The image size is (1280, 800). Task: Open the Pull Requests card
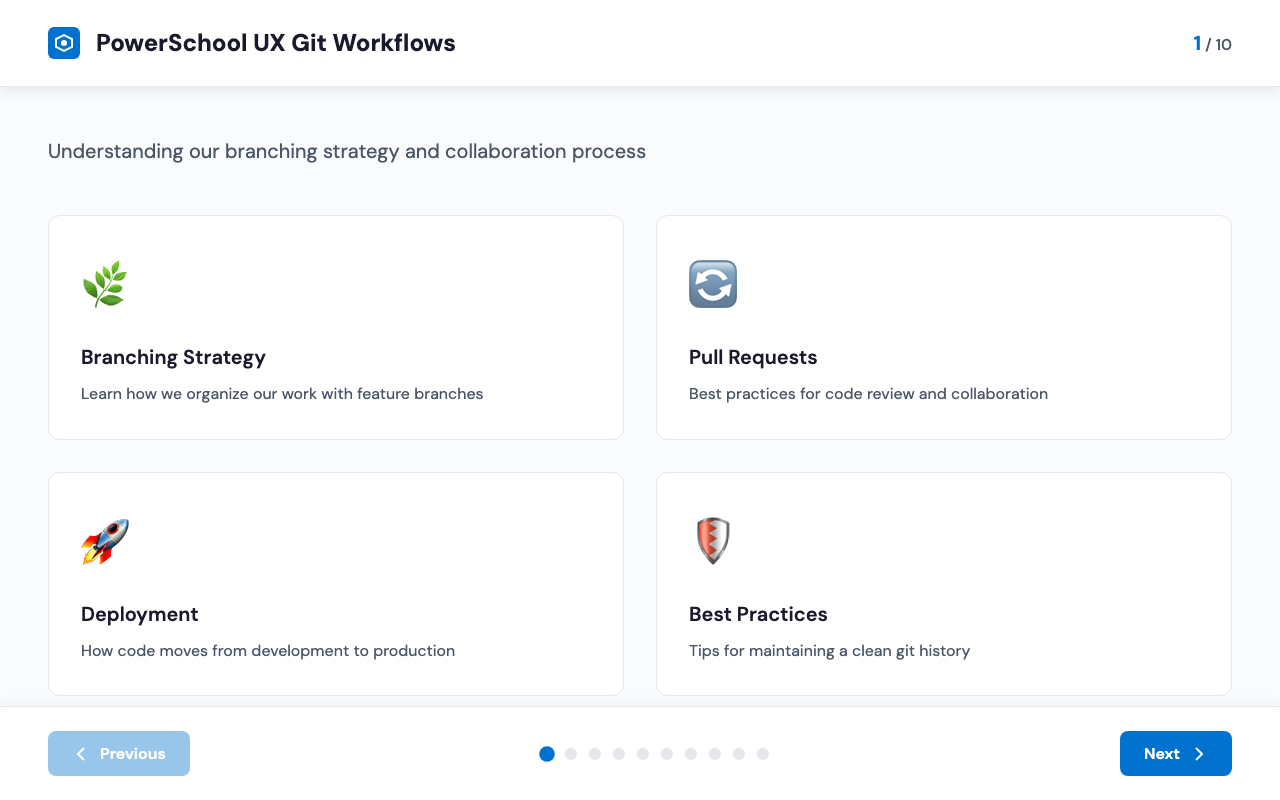point(944,327)
